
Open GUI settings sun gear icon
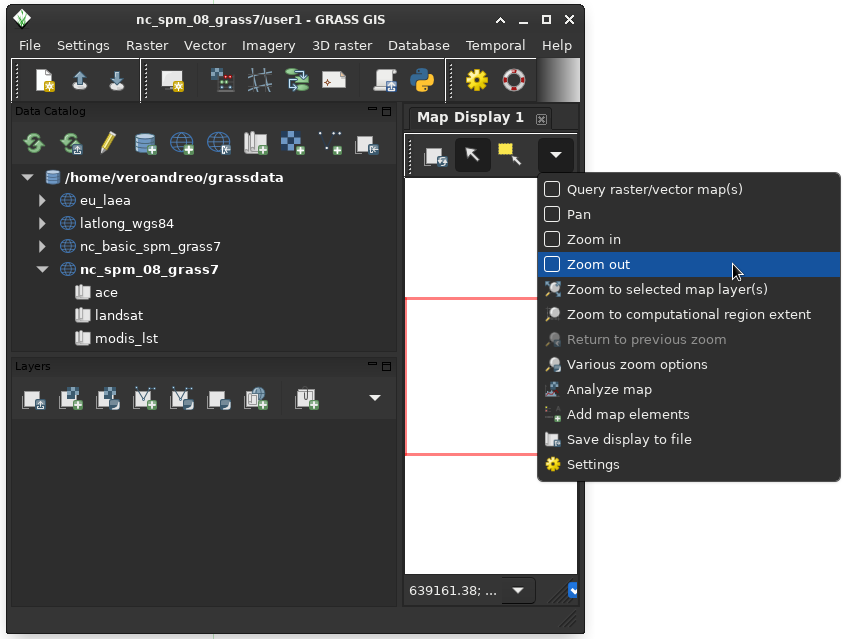coord(477,81)
